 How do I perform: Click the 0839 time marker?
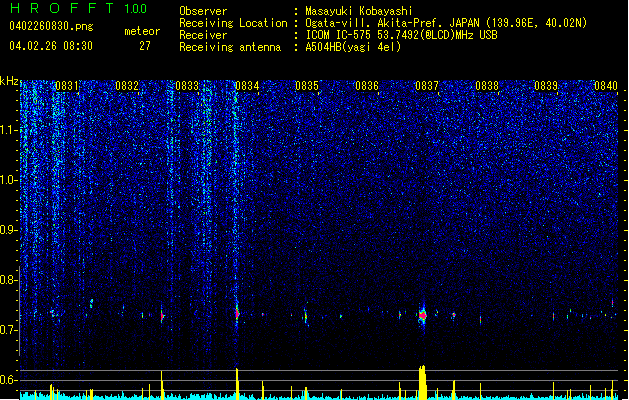[546, 86]
